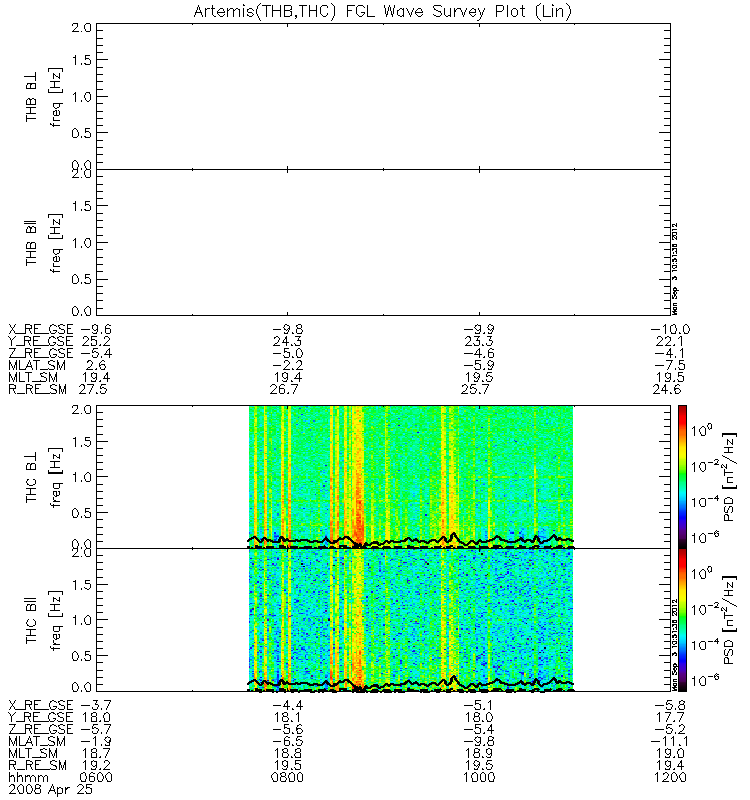Click the THB radial distance value '25.7'
Screen dimensions: 750x800
(475, 389)
